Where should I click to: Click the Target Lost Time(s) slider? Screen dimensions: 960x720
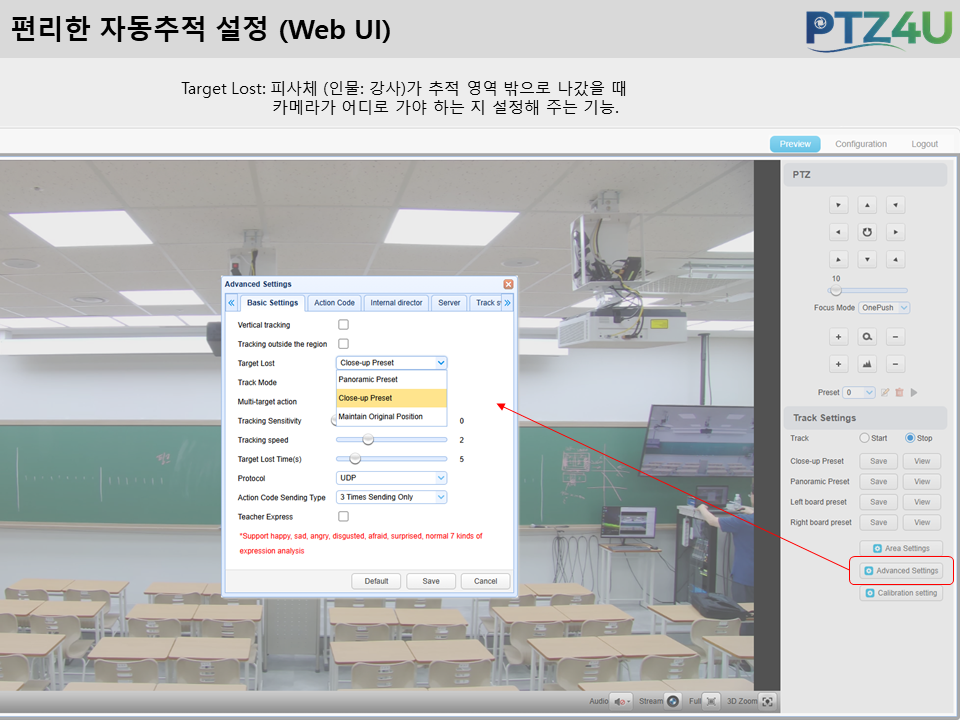pyautogui.click(x=391, y=459)
